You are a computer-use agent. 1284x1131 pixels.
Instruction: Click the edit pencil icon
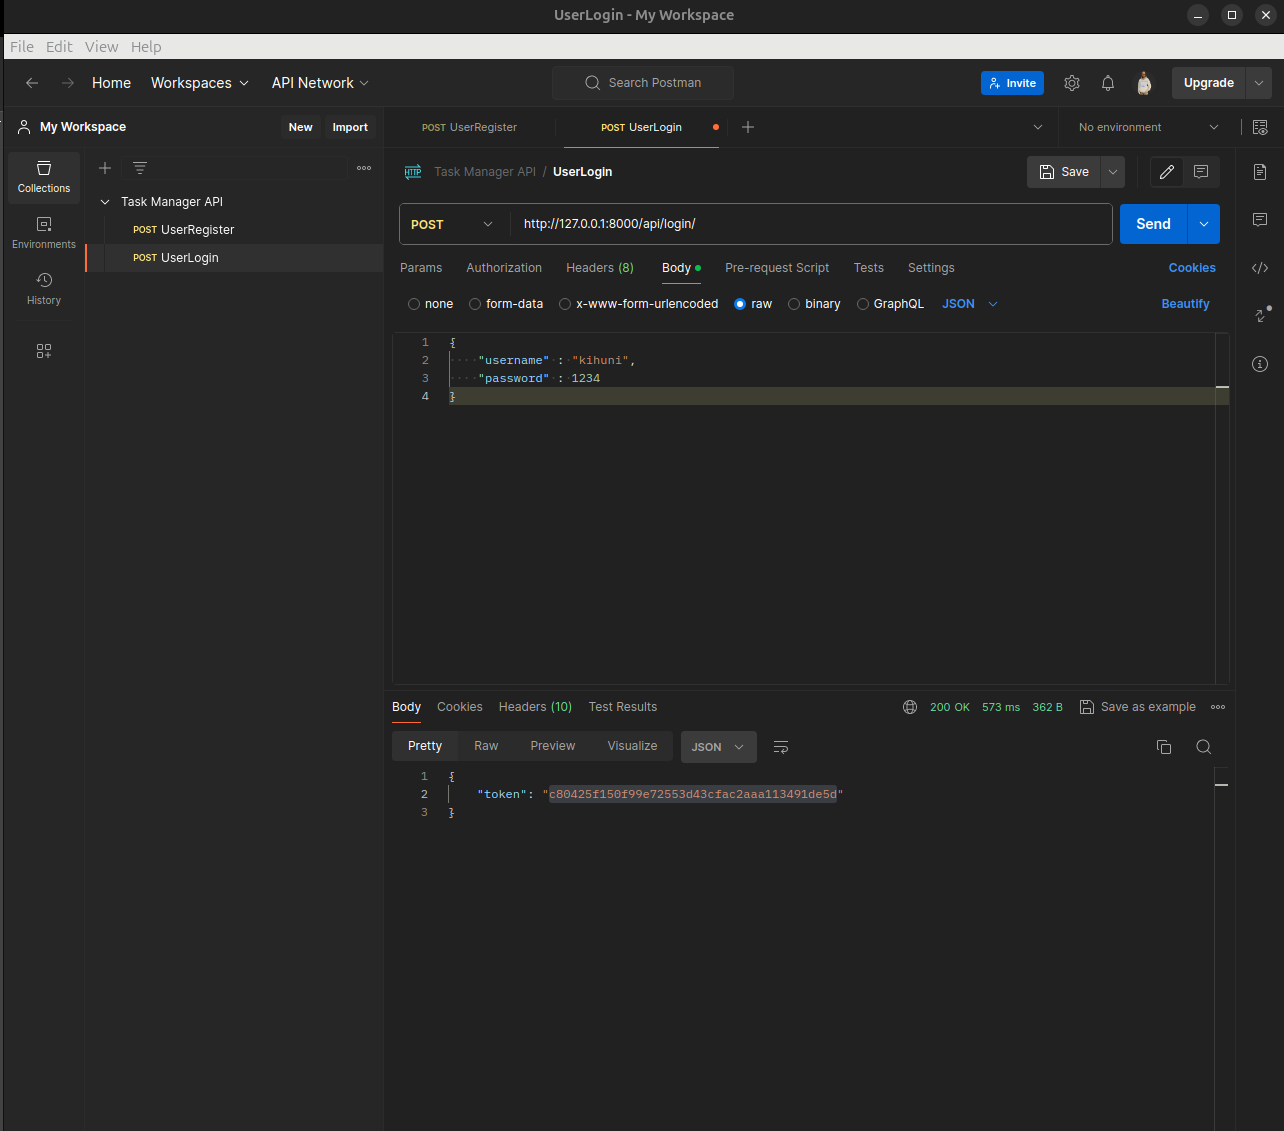1167,172
